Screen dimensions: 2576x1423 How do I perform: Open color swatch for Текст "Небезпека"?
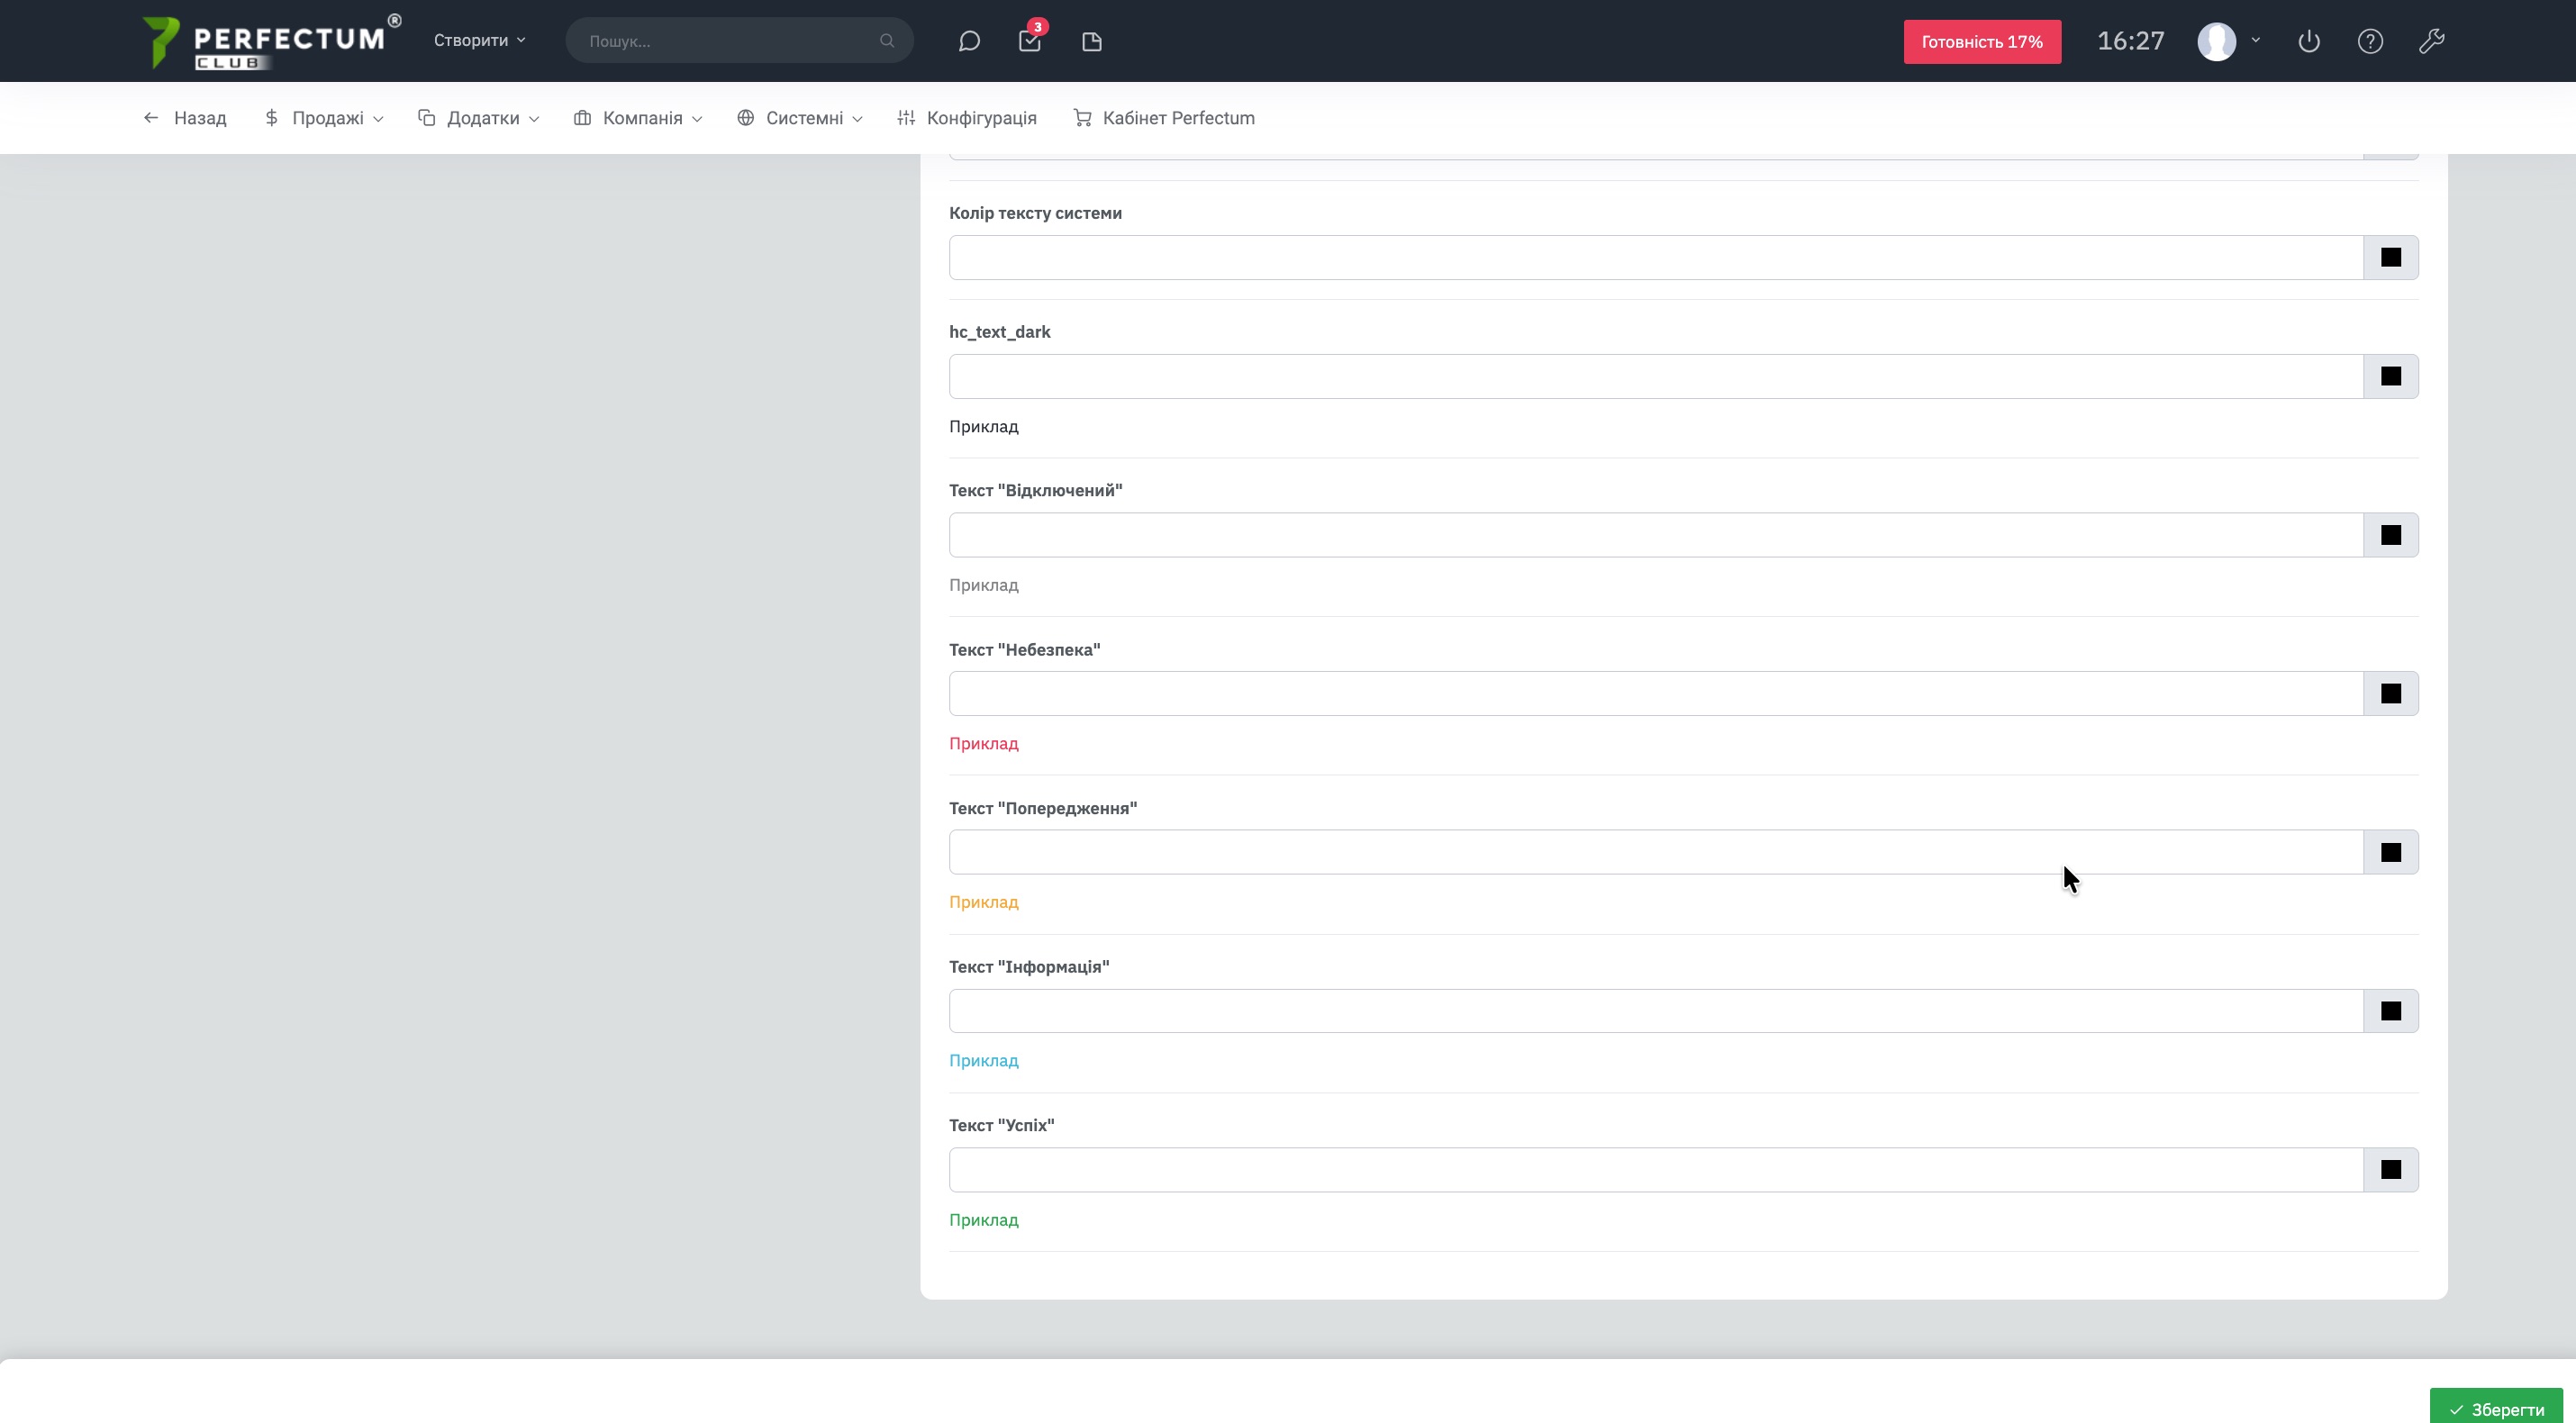(x=2390, y=693)
